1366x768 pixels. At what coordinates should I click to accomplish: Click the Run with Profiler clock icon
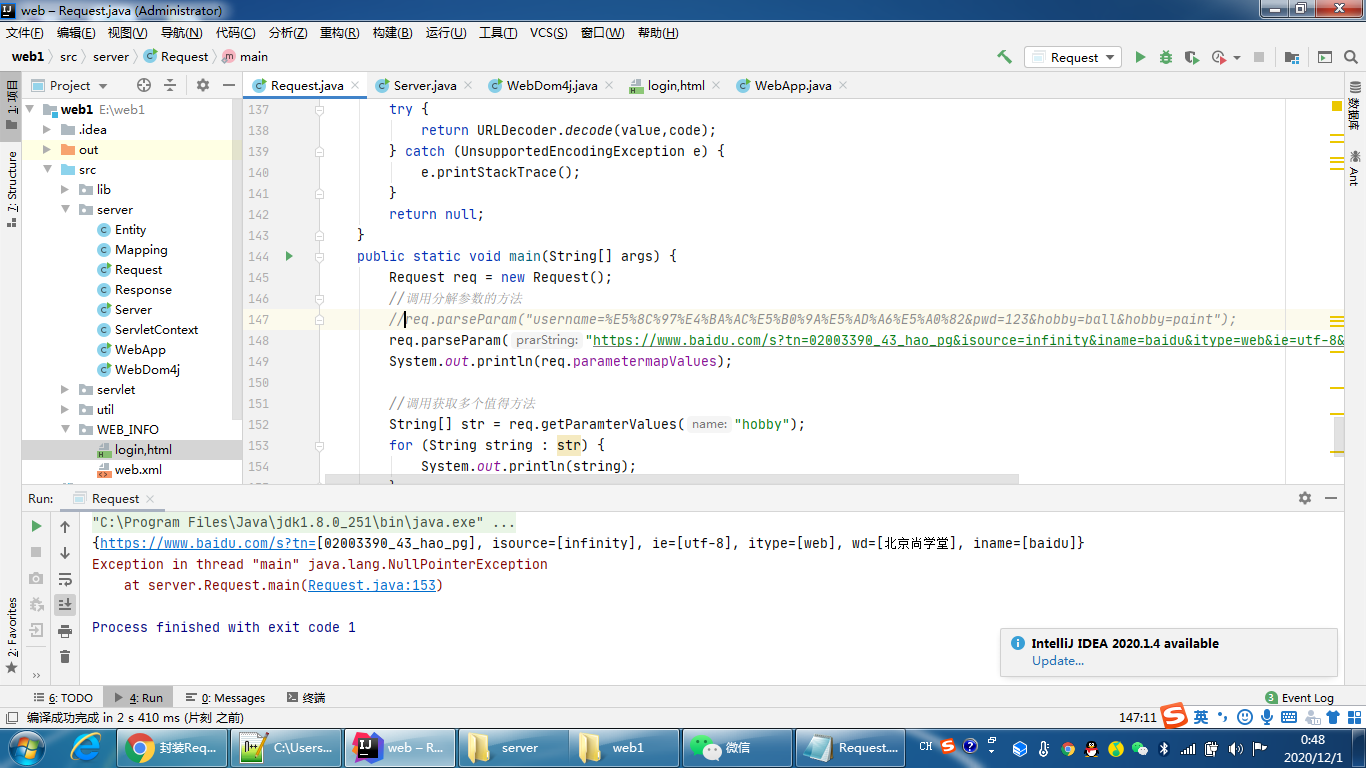click(1218, 57)
